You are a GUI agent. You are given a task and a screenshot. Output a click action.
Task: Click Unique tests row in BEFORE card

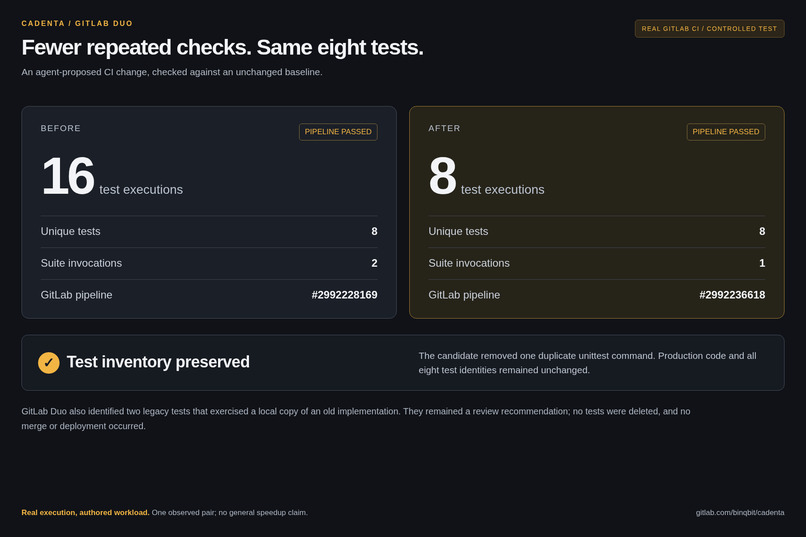pos(209,232)
